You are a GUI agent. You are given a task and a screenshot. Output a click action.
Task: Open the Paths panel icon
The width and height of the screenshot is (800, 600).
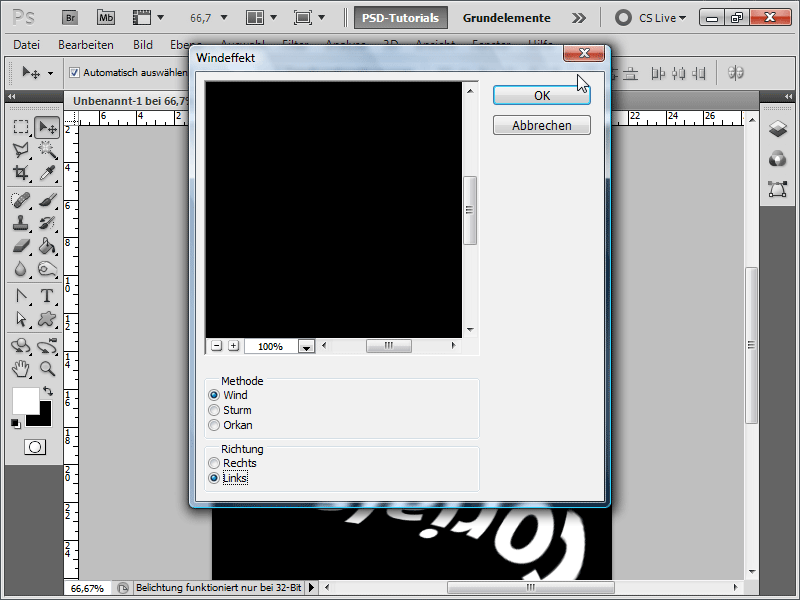coord(778,189)
